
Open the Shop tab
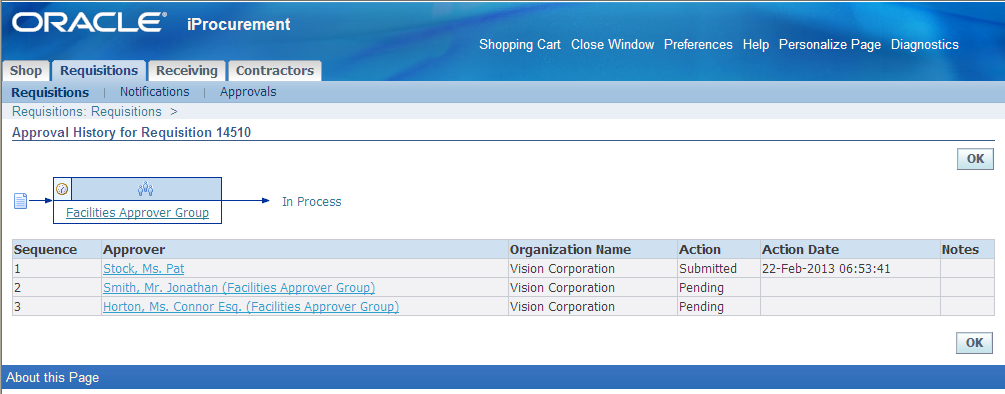26,70
